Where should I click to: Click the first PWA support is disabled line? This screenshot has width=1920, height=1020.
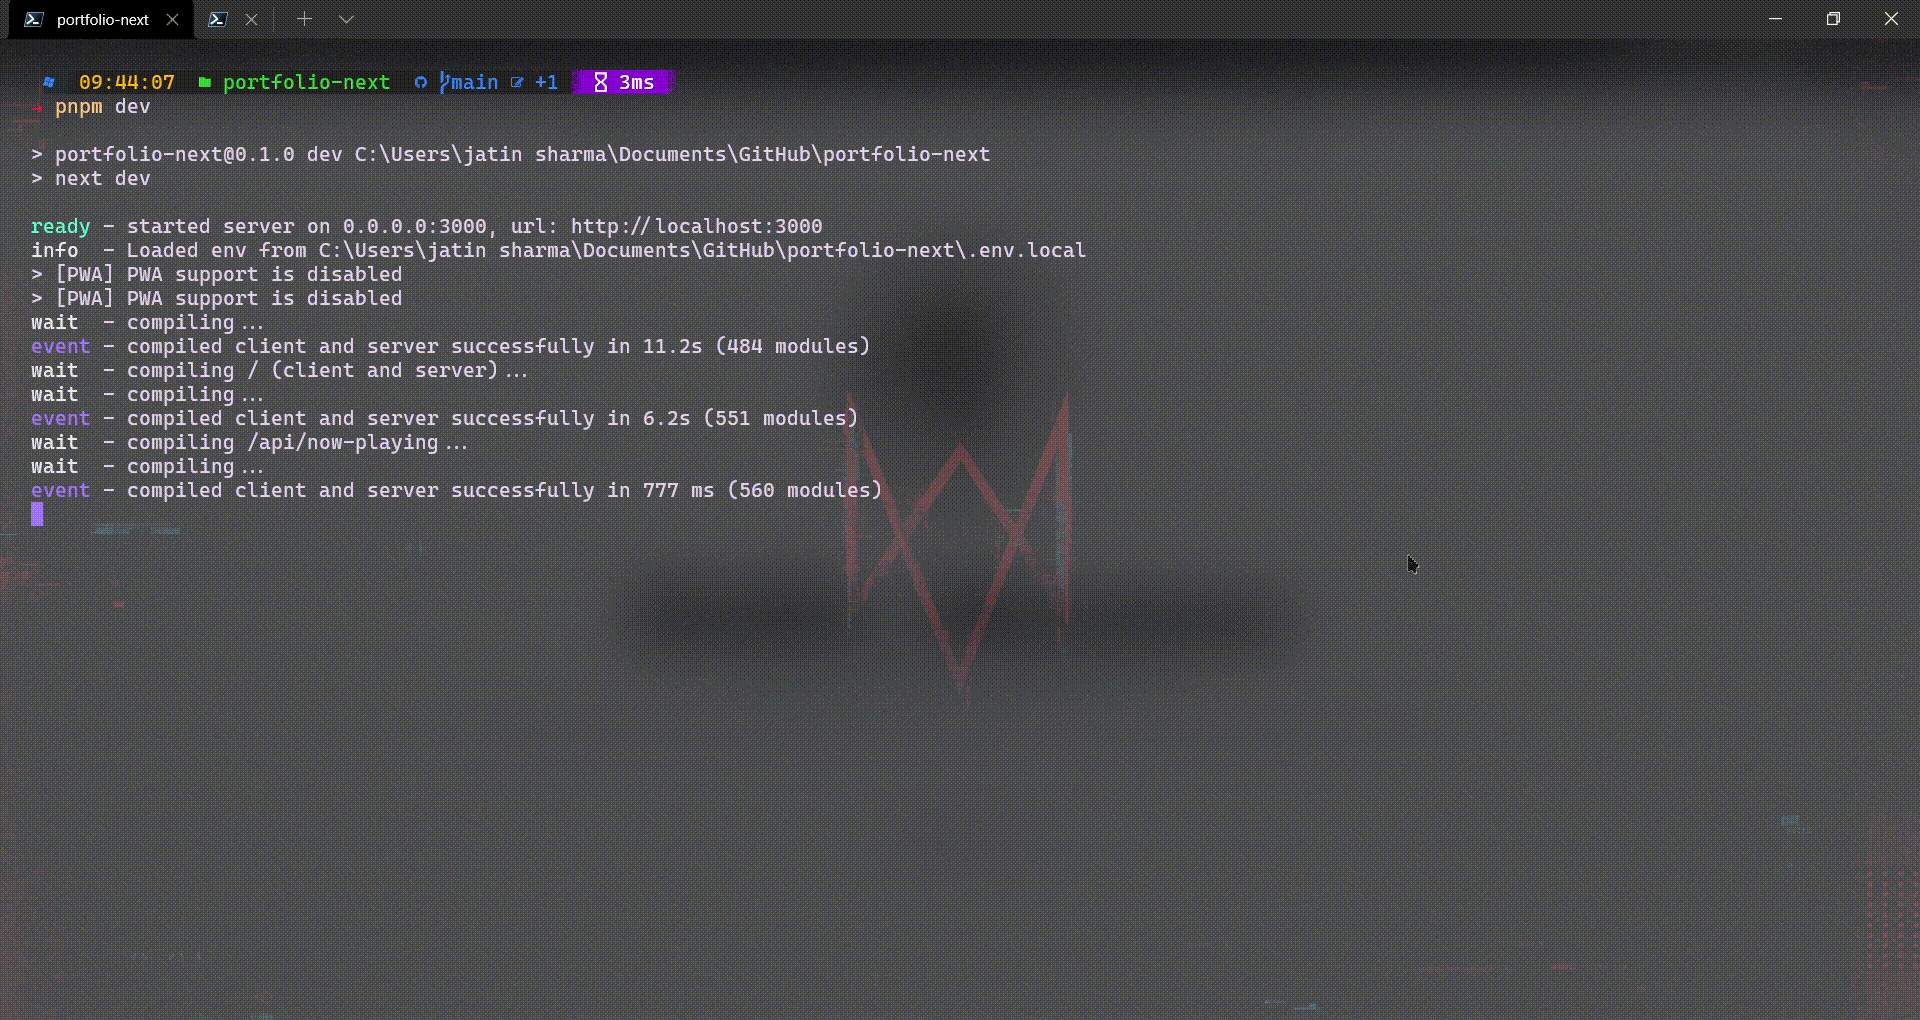coord(216,275)
